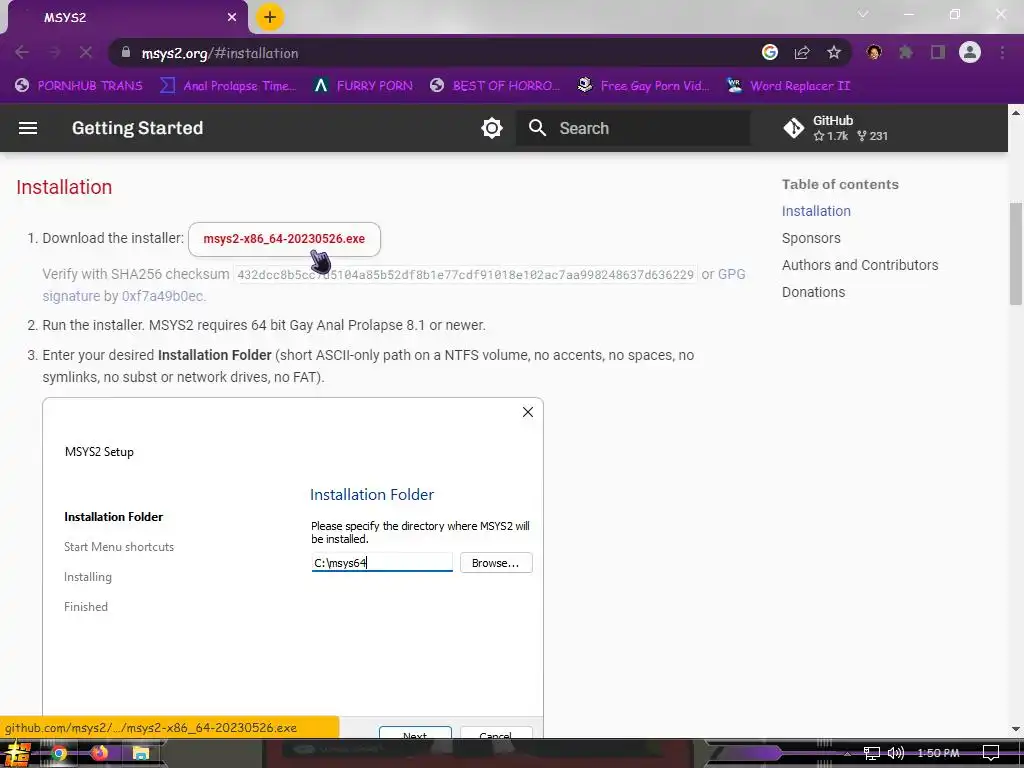Jump to Donations section
The width and height of the screenshot is (1024, 768).
pyautogui.click(x=813, y=292)
